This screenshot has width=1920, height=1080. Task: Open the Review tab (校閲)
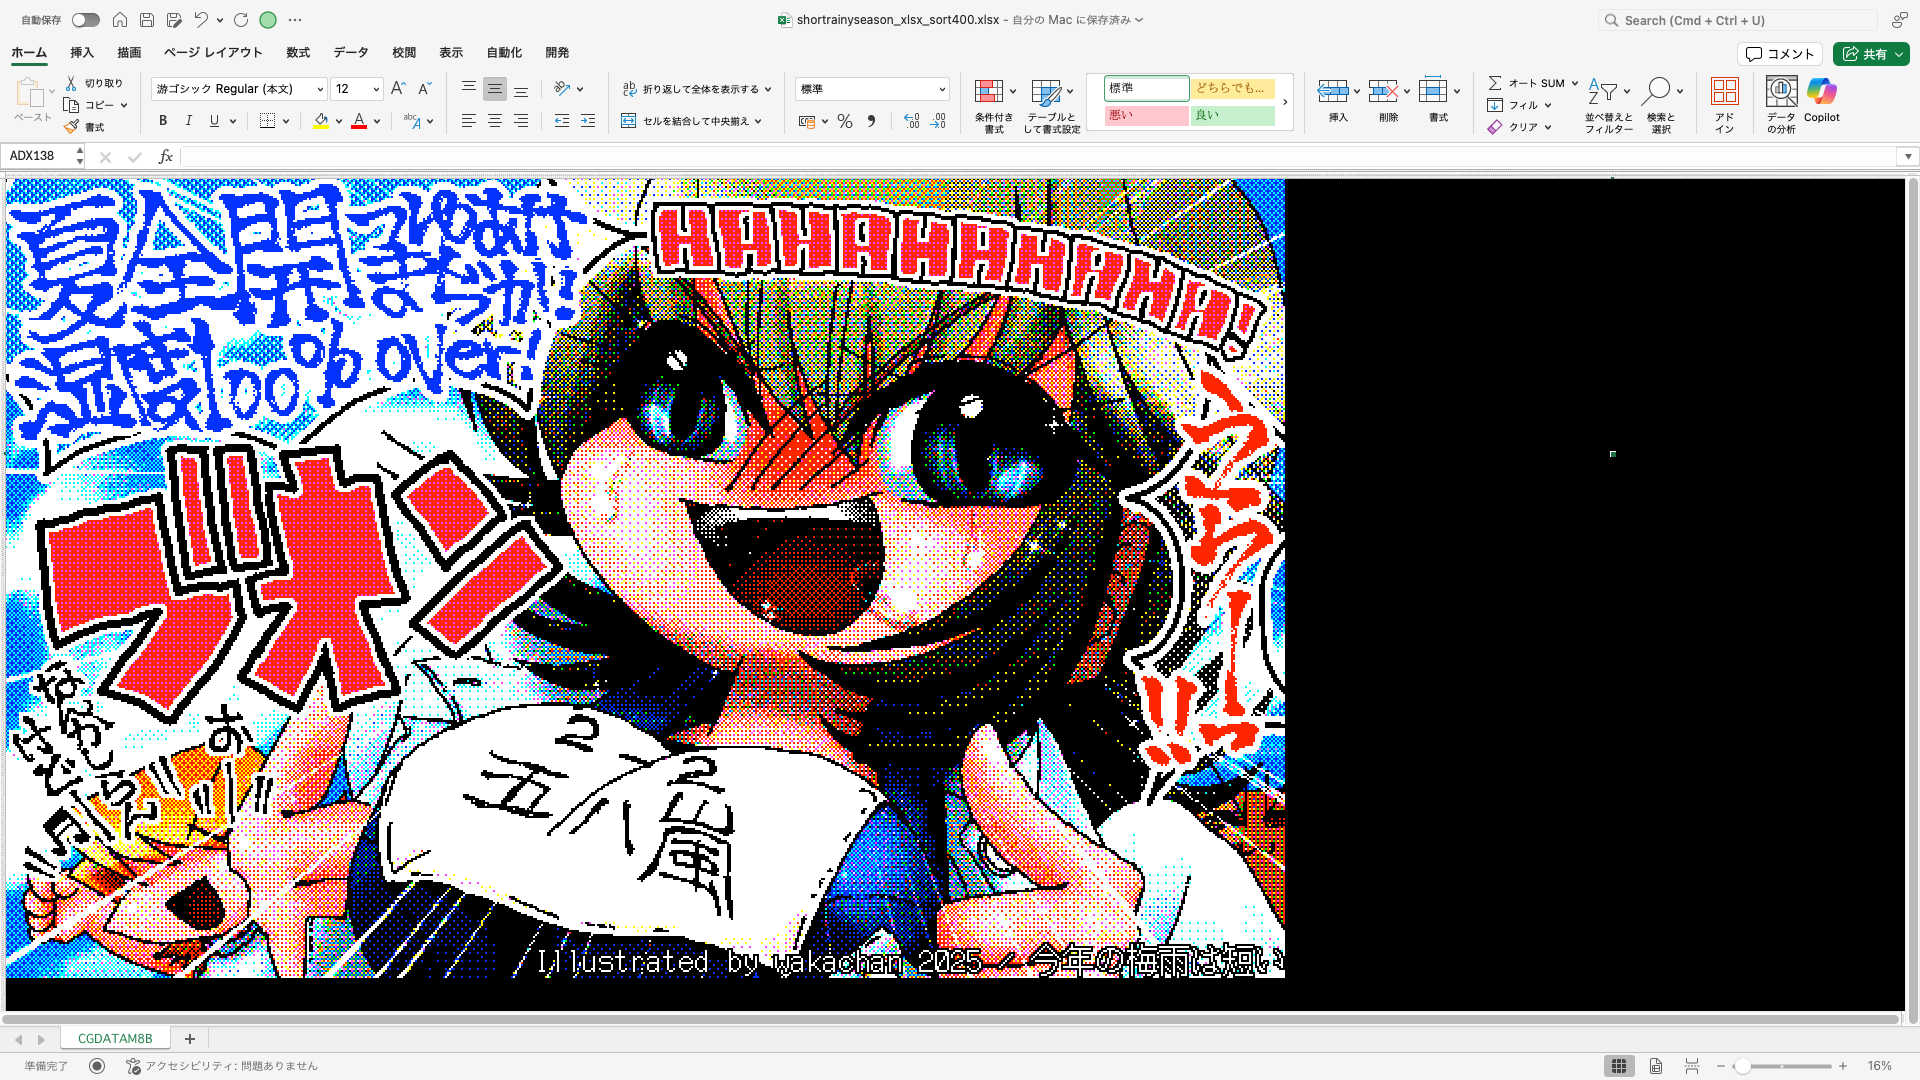(404, 53)
